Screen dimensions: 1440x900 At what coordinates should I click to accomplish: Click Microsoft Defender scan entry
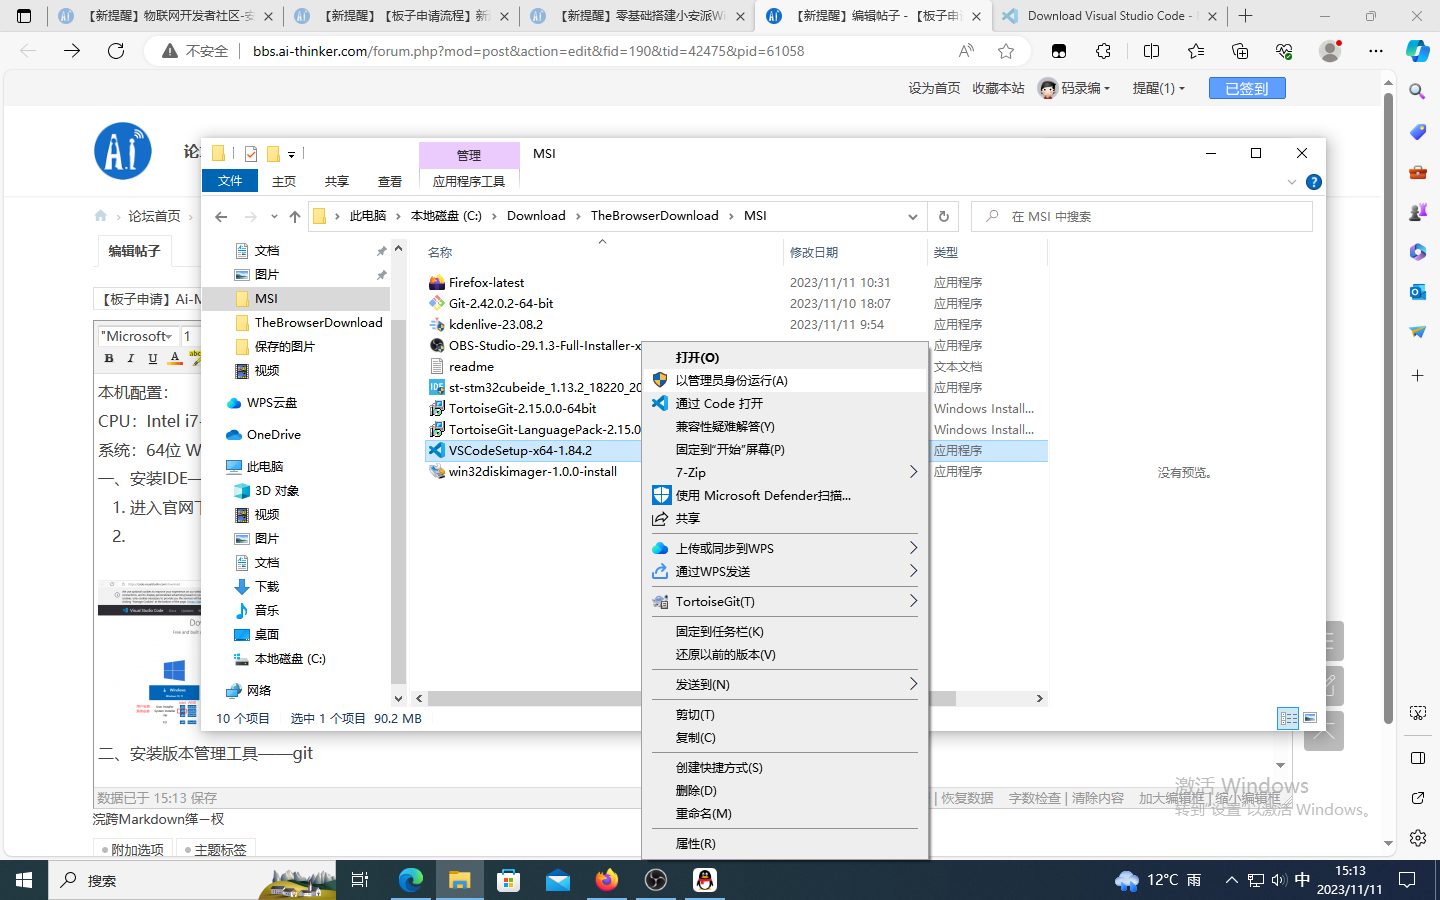pyautogui.click(x=785, y=495)
